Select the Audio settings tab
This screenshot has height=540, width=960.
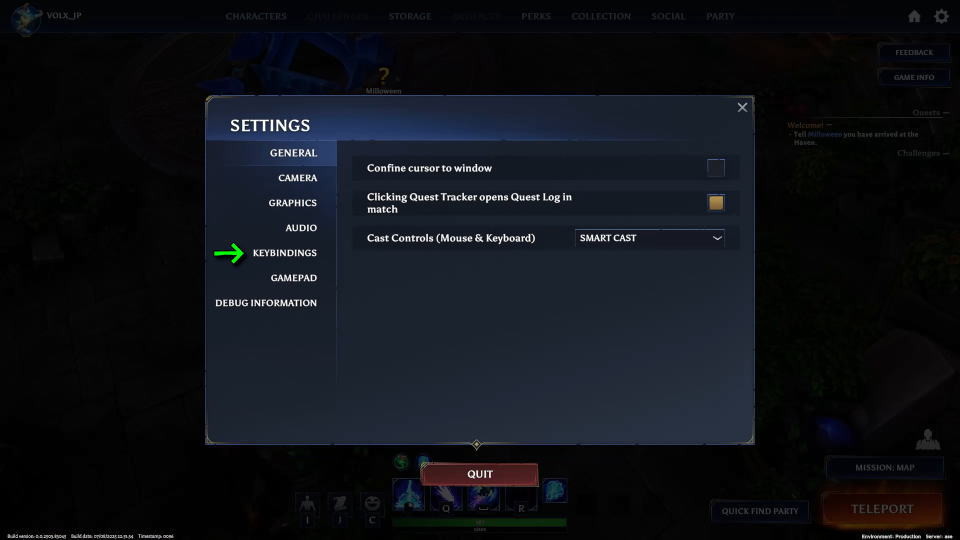[x=301, y=228]
